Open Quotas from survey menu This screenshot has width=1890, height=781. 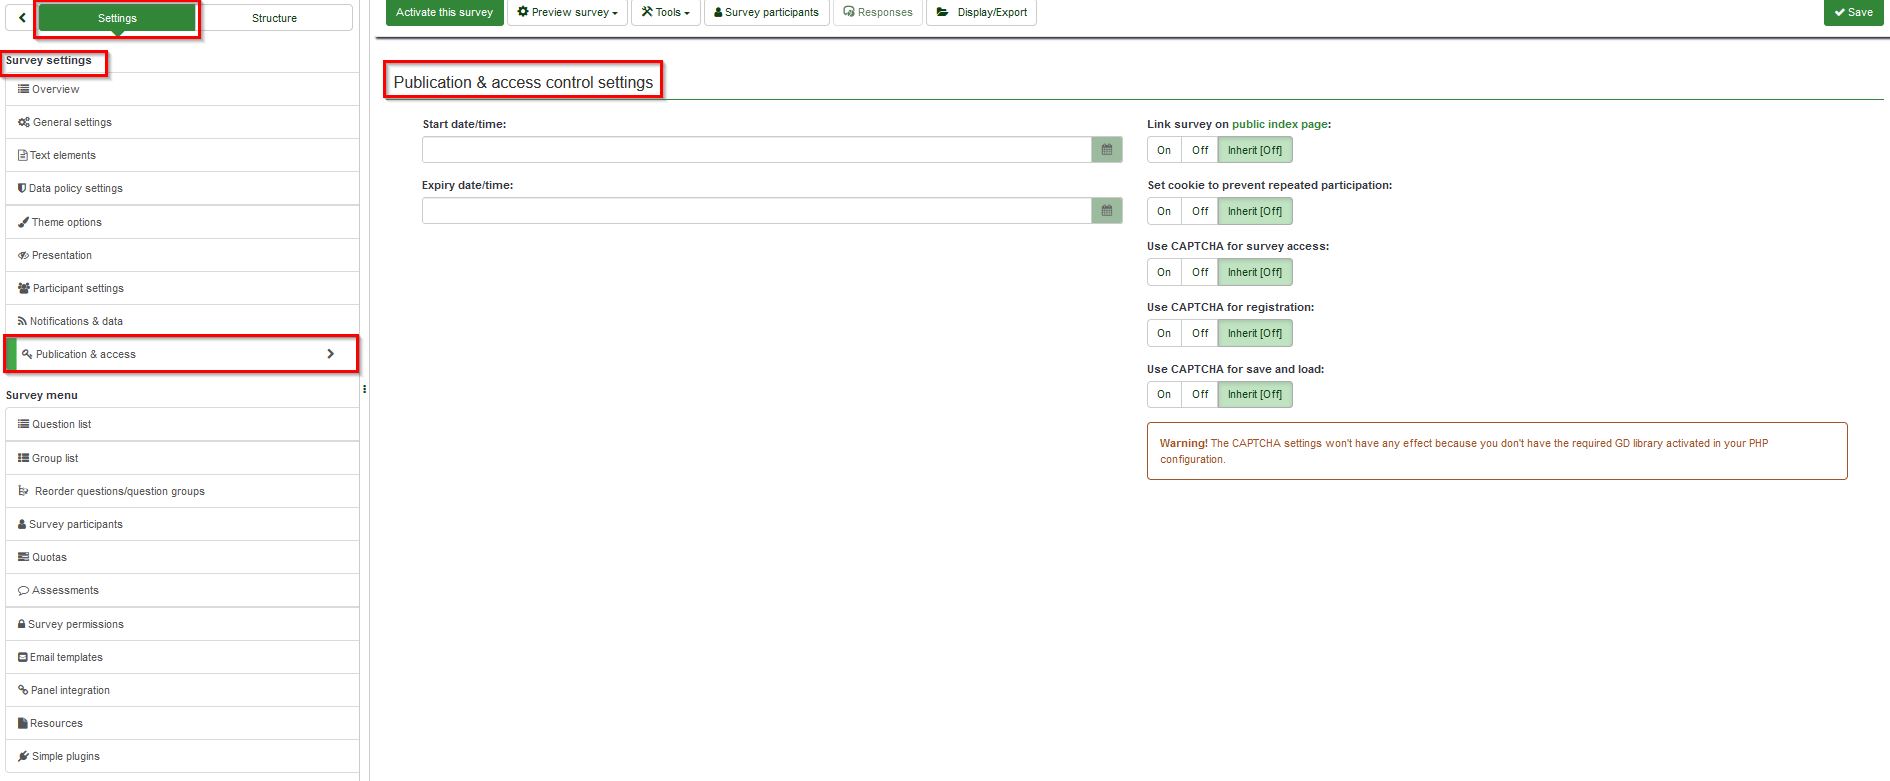182,557
